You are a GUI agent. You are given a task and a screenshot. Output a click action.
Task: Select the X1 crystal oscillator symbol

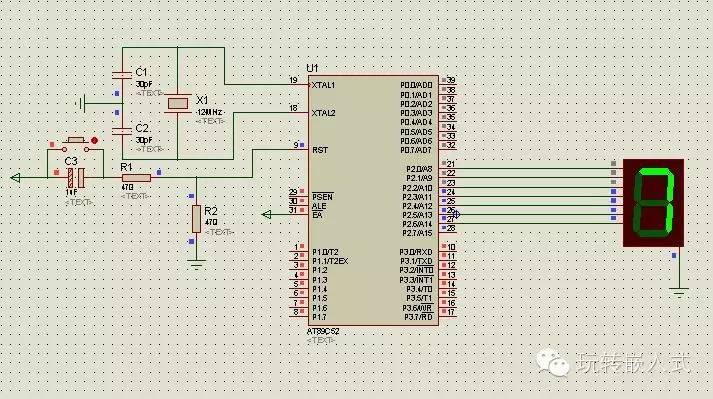[177, 103]
